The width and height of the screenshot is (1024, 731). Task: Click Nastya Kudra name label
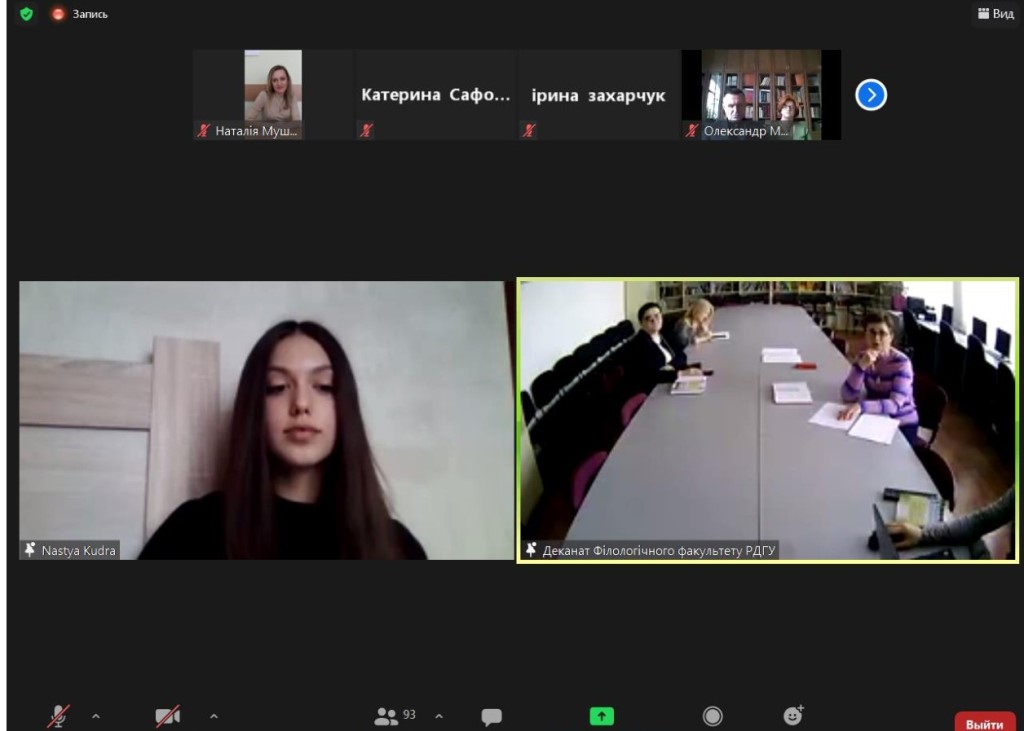(78, 550)
